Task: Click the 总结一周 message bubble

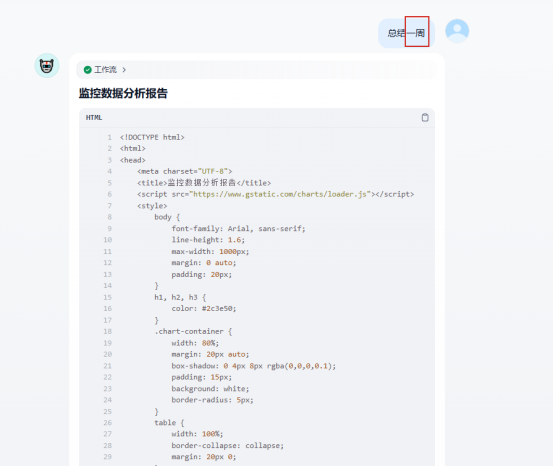Action: click(406, 33)
